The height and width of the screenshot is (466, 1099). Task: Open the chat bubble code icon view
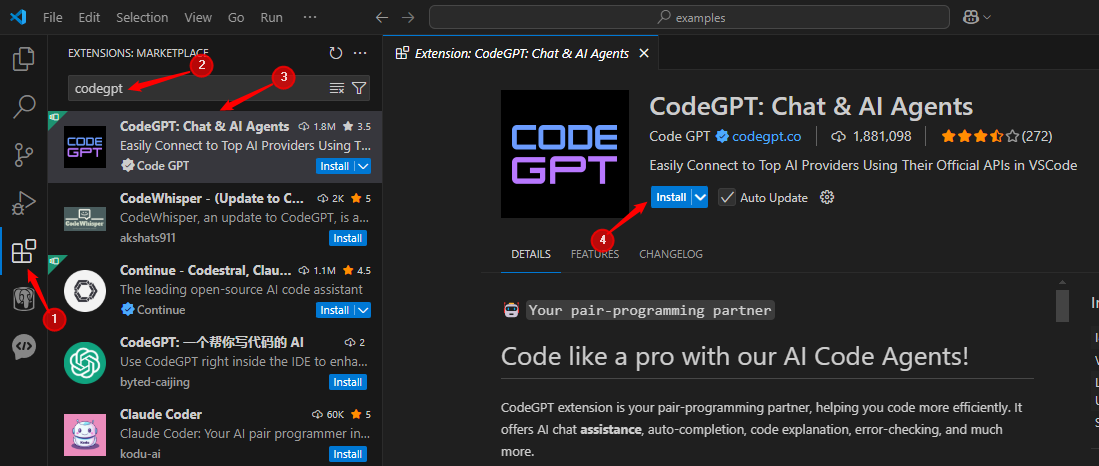click(24, 346)
